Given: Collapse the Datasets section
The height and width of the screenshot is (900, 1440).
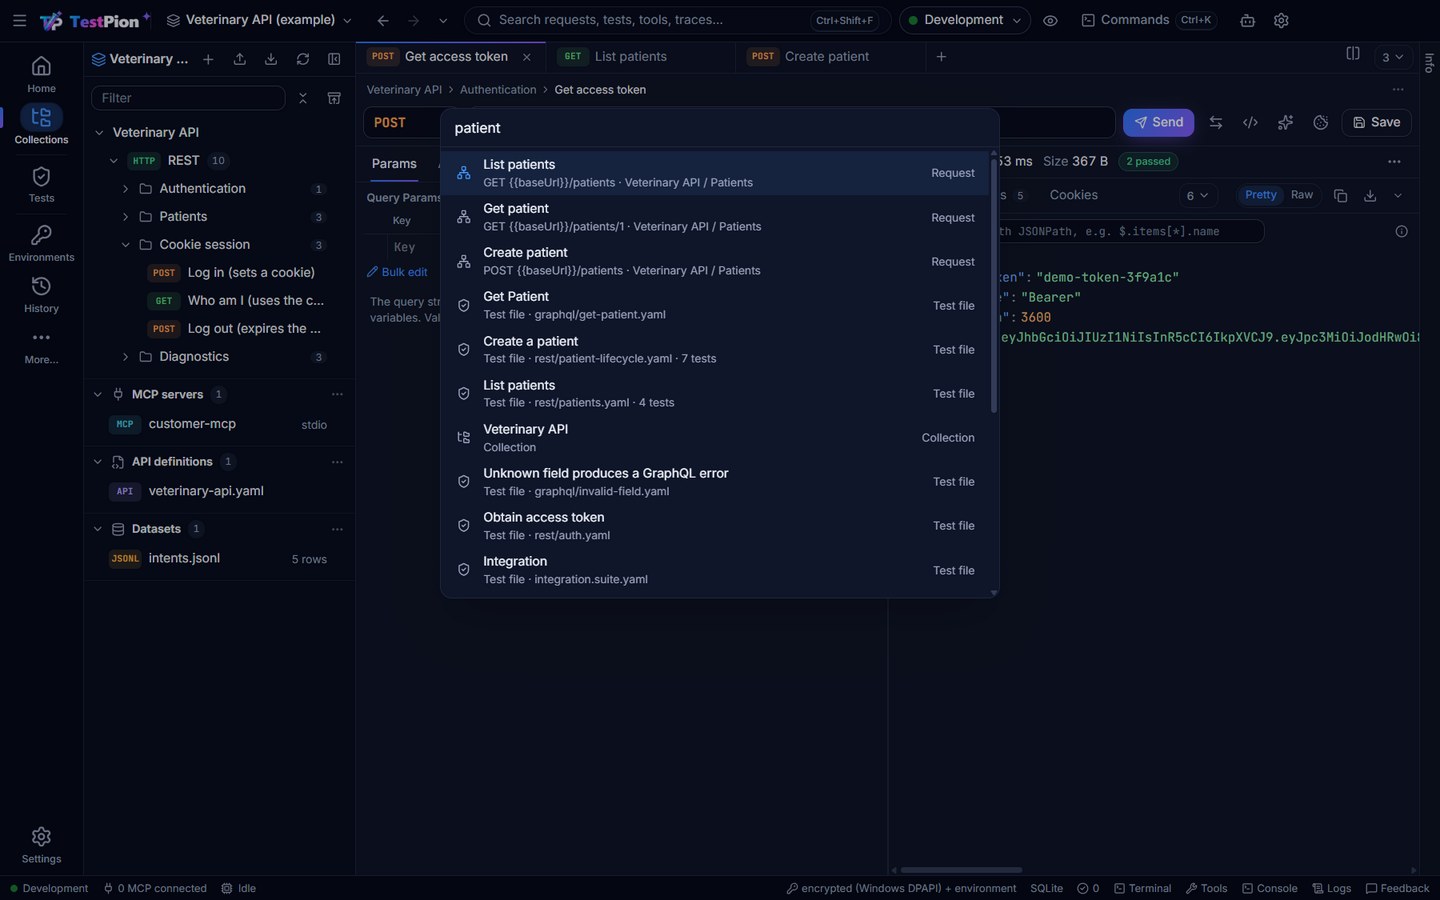Looking at the screenshot, I should (97, 529).
